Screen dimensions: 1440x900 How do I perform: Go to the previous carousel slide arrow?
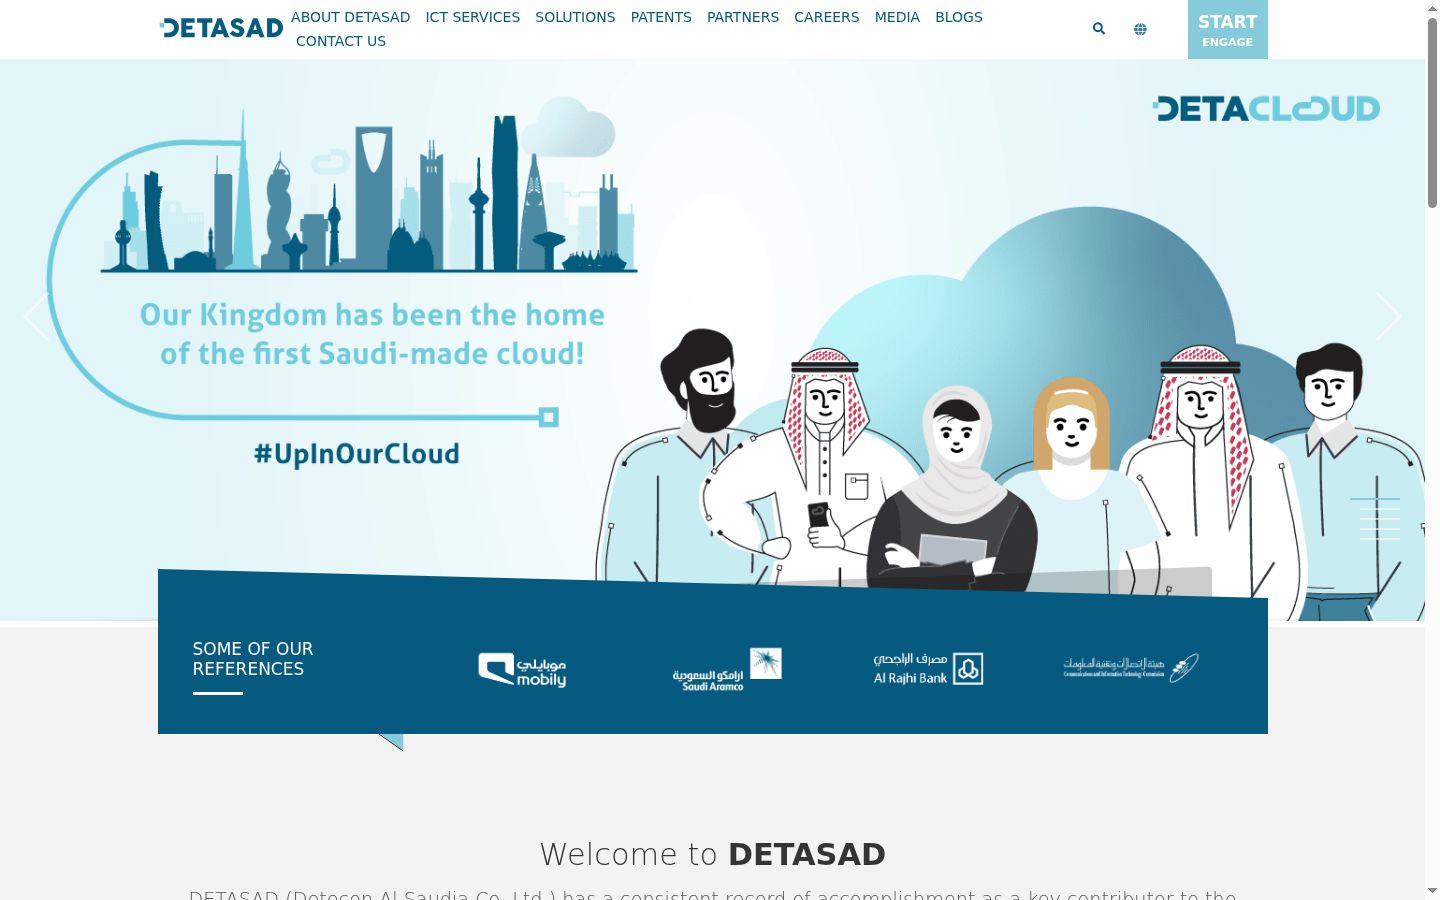pyautogui.click(x=36, y=317)
